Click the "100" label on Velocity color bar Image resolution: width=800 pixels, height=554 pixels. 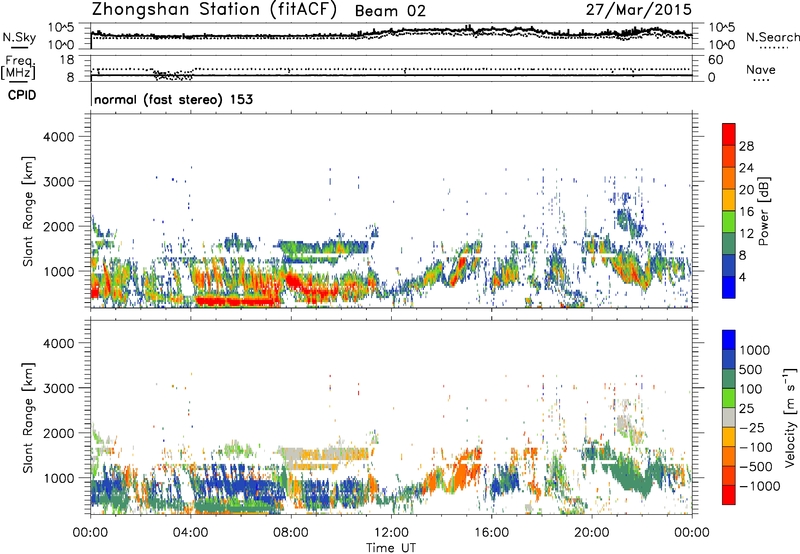[x=751, y=389]
